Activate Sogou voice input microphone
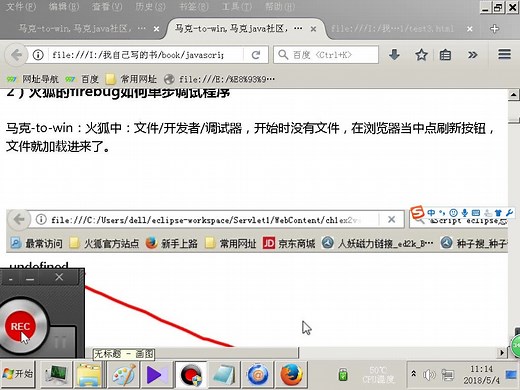520x390 pixels. click(465, 212)
